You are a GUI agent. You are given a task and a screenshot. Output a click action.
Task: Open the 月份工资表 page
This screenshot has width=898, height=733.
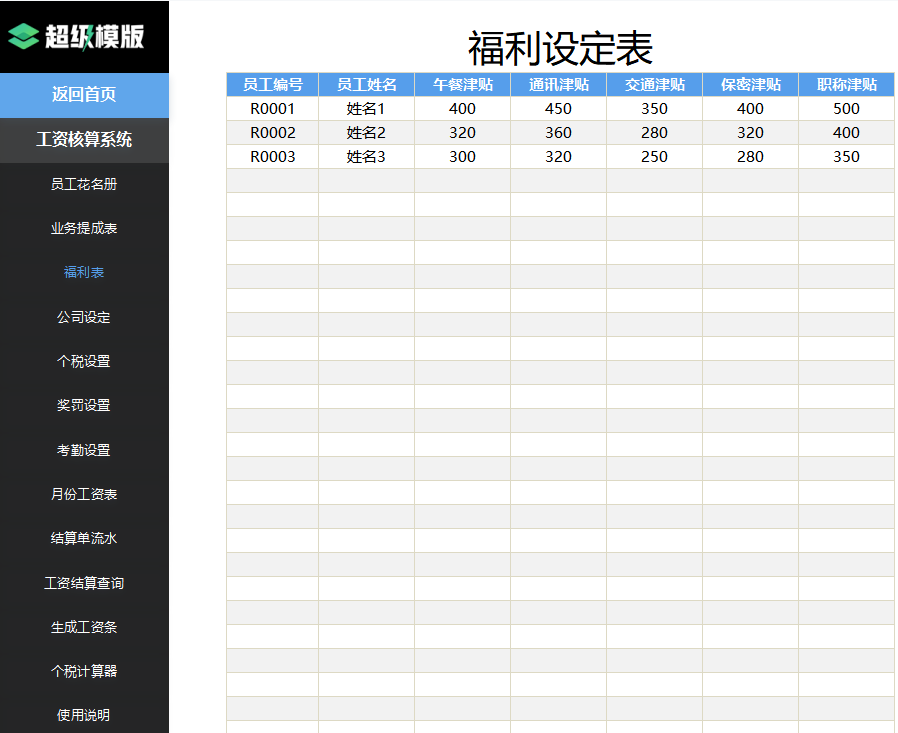pyautogui.click(x=85, y=494)
